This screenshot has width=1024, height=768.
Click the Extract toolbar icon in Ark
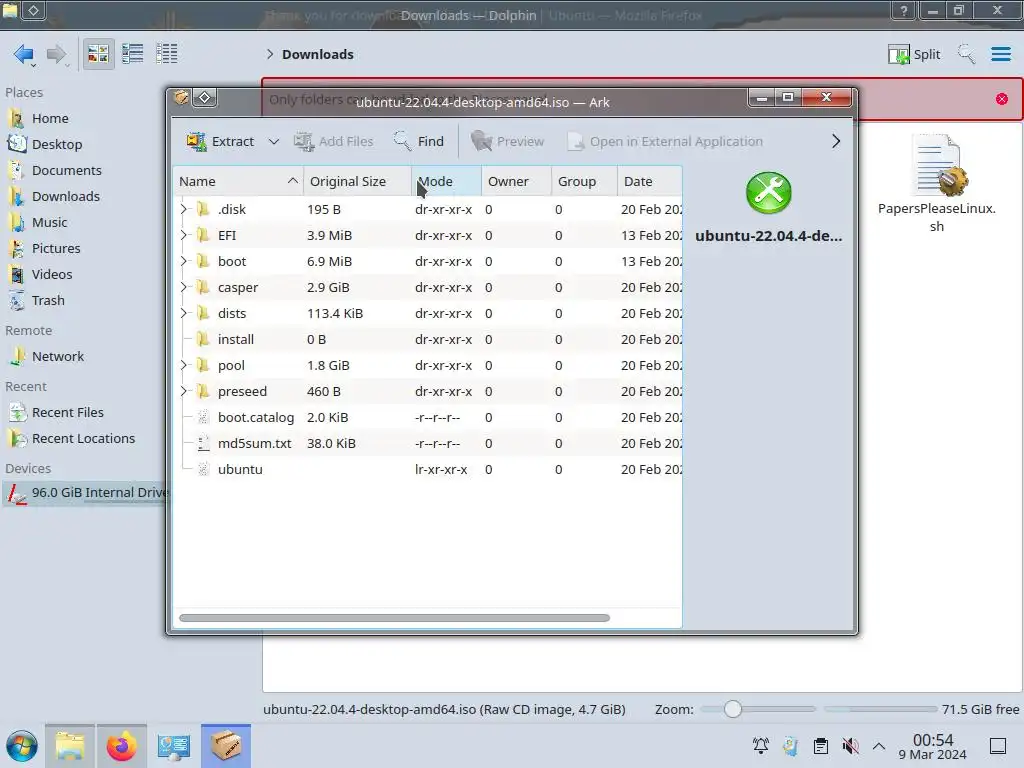[196, 141]
